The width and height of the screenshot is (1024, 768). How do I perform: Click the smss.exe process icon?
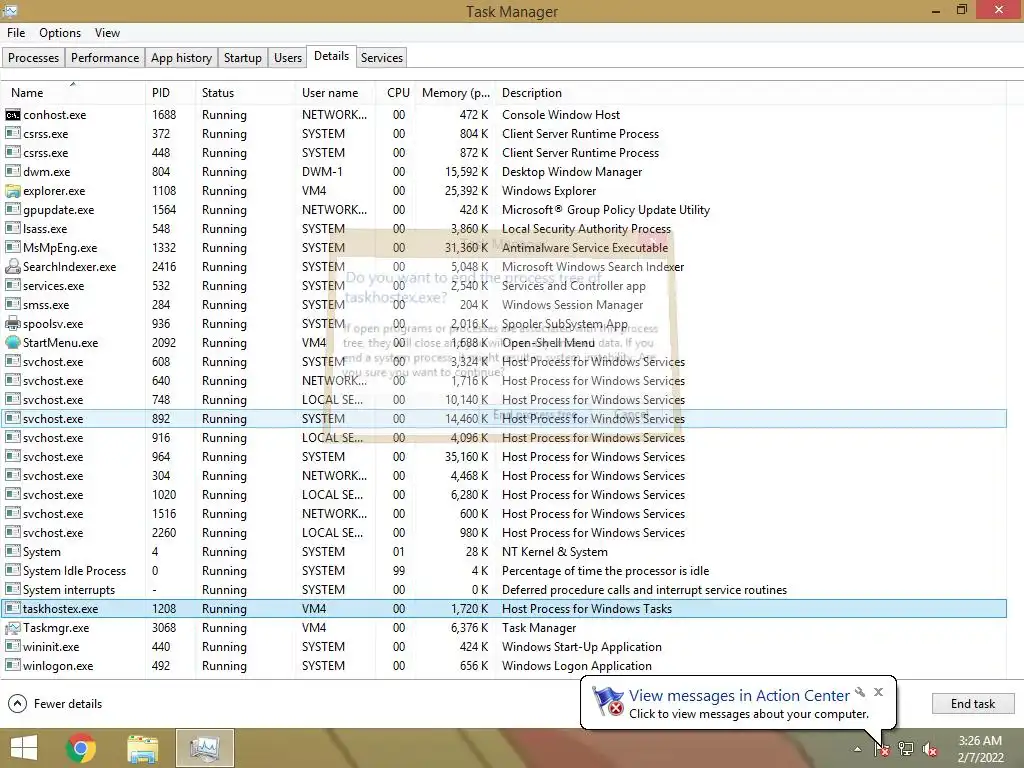click(x=12, y=305)
